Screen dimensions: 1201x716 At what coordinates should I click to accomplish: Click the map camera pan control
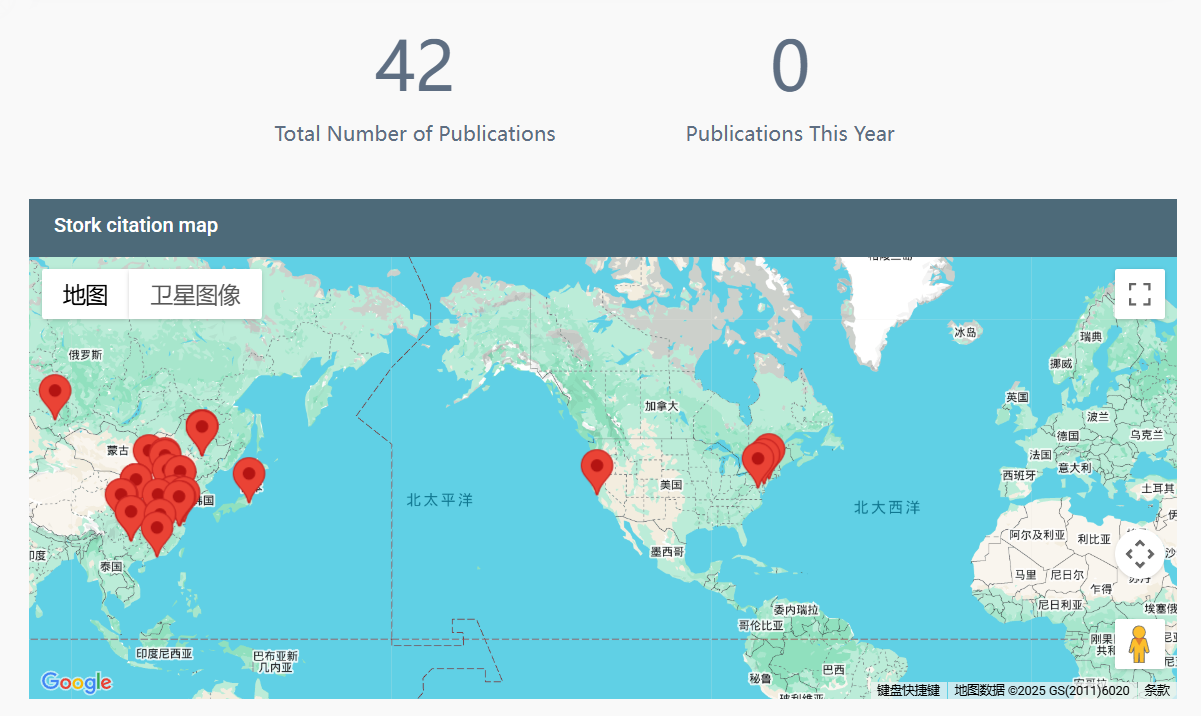(x=1140, y=553)
